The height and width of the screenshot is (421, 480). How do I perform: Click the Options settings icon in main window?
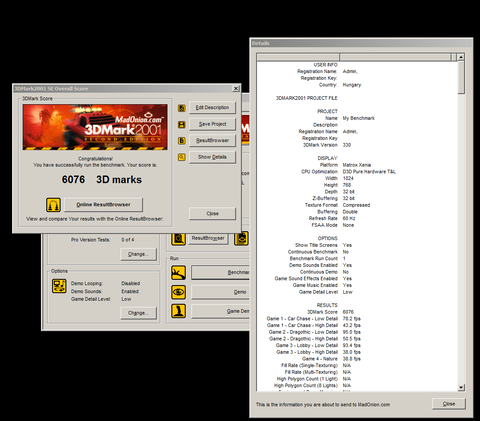coord(59,286)
